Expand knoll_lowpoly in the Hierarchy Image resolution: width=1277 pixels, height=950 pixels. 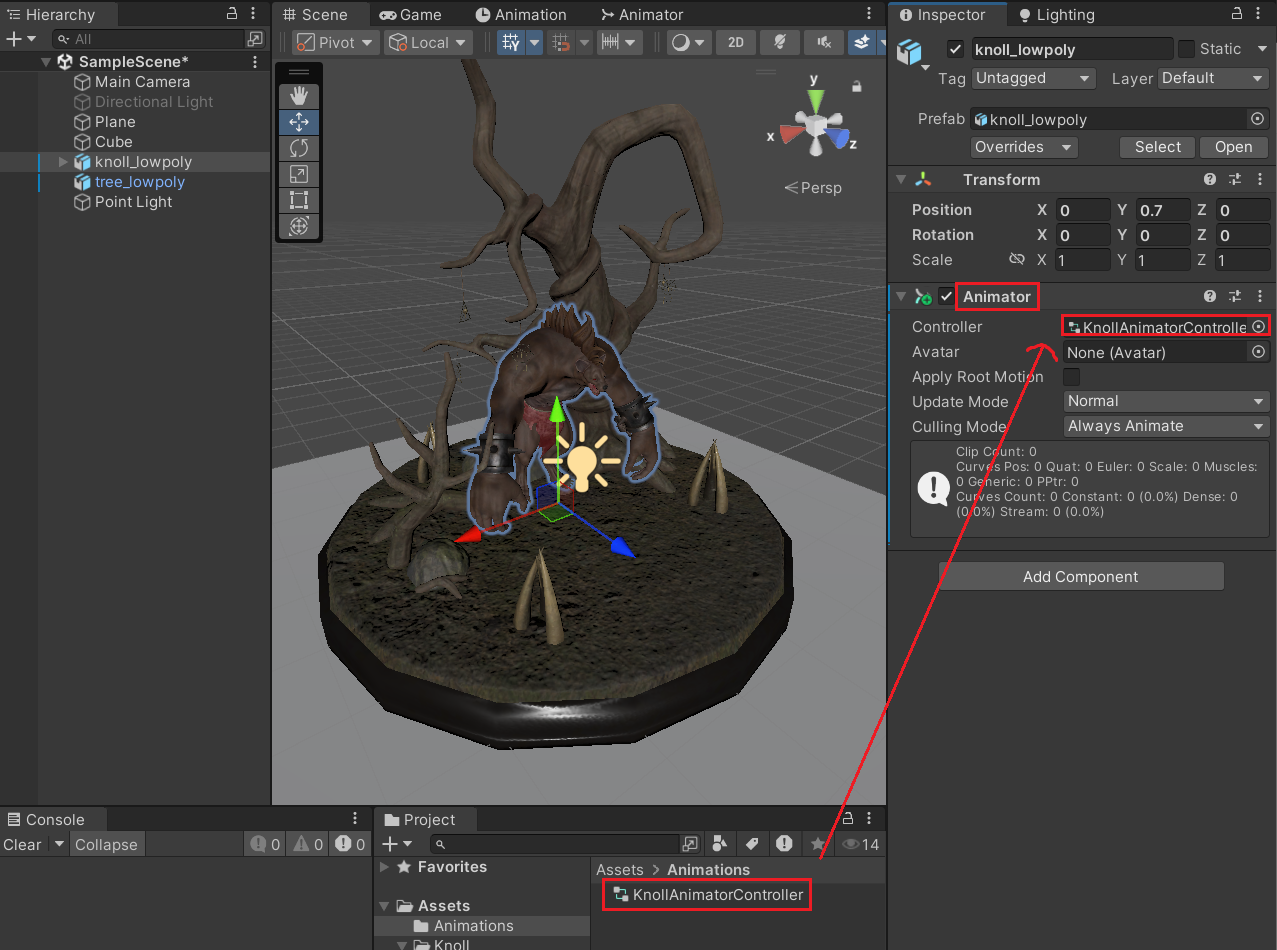(x=64, y=162)
